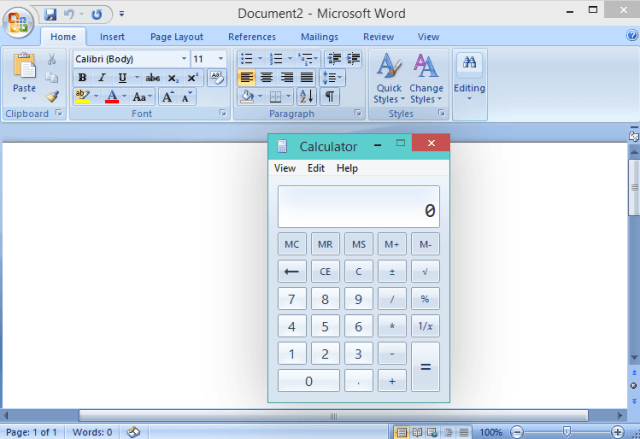Click the Borders icon
The height and width of the screenshot is (439, 640).
(276, 97)
